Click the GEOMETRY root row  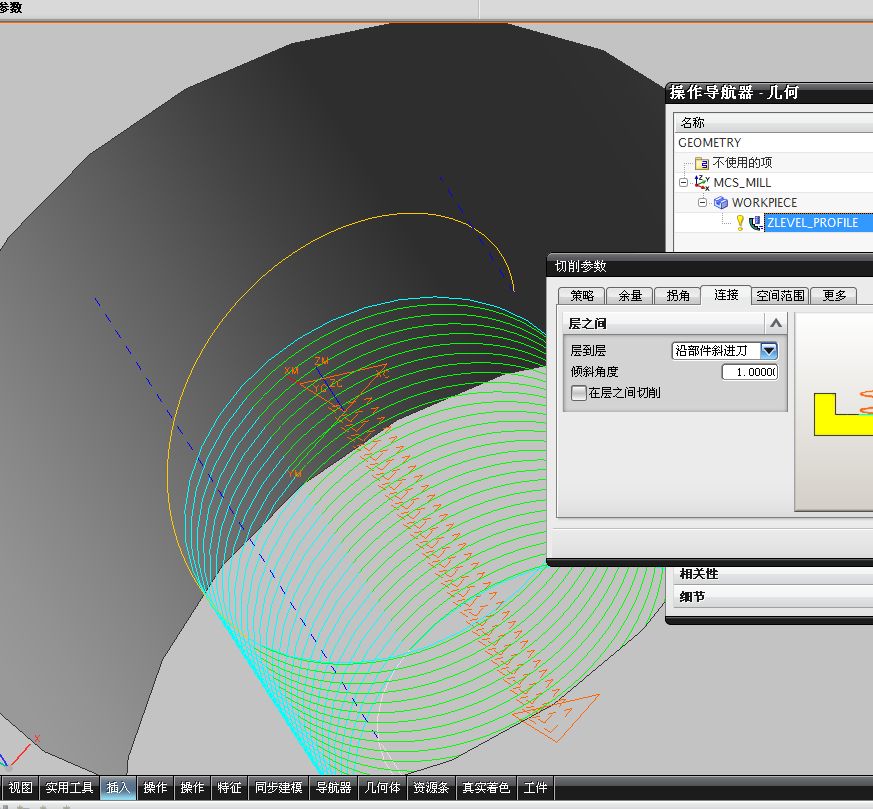click(x=774, y=143)
